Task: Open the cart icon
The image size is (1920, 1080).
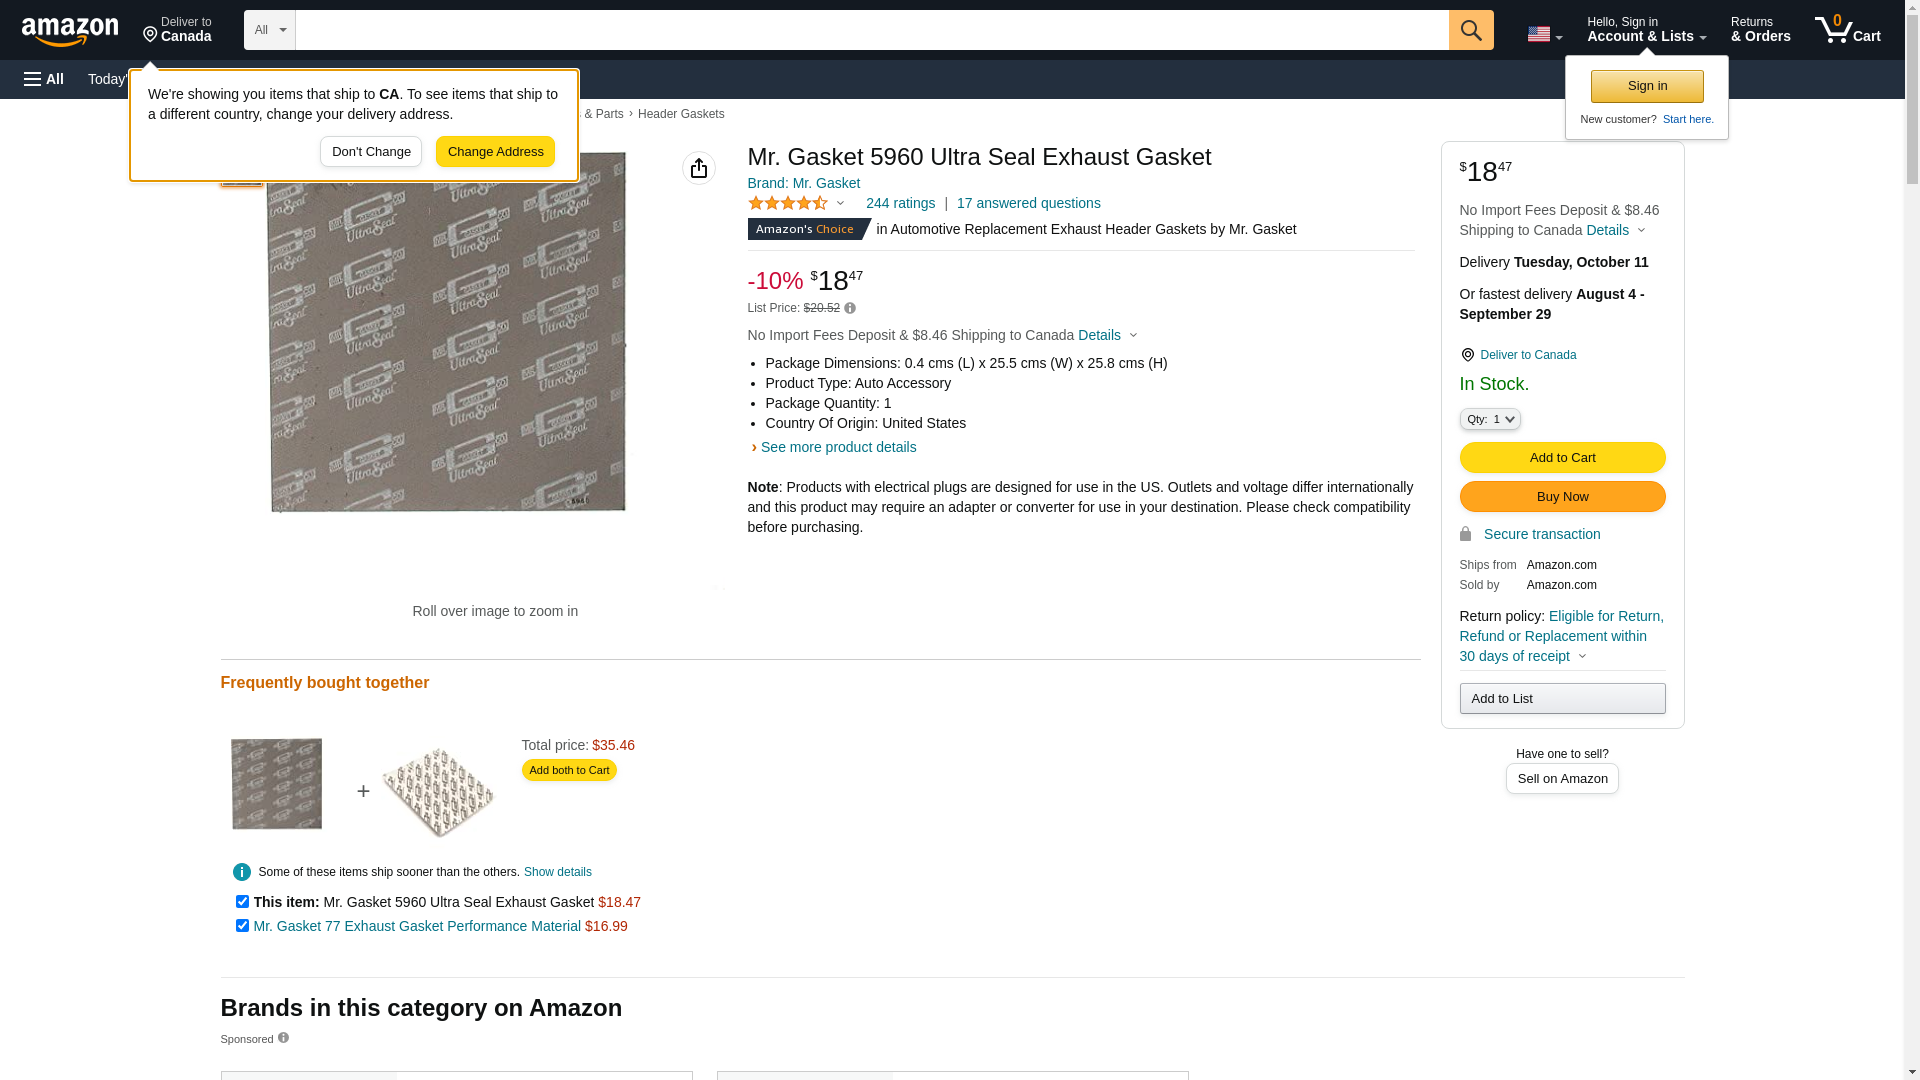Action: (x=1847, y=30)
